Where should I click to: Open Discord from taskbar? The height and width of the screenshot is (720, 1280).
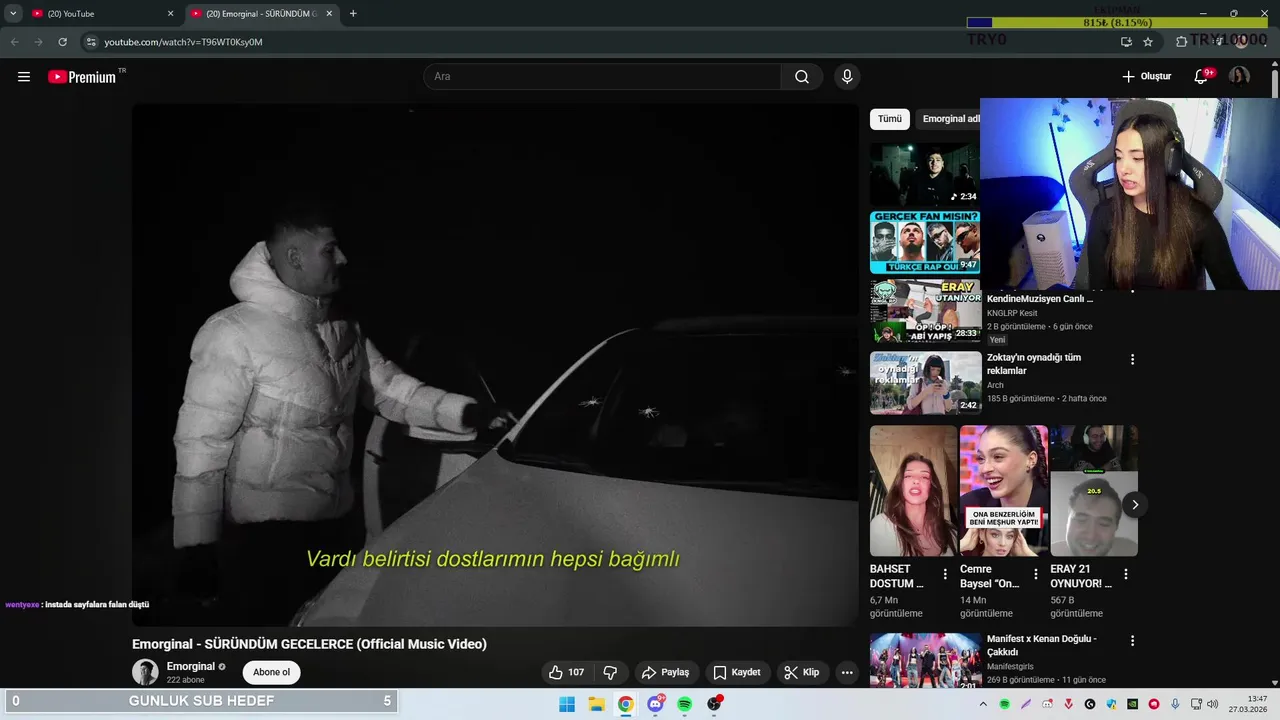pyautogui.click(x=655, y=704)
